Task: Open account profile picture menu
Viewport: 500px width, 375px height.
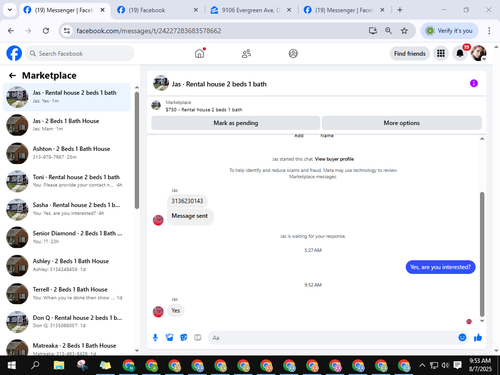Action: click(x=478, y=53)
